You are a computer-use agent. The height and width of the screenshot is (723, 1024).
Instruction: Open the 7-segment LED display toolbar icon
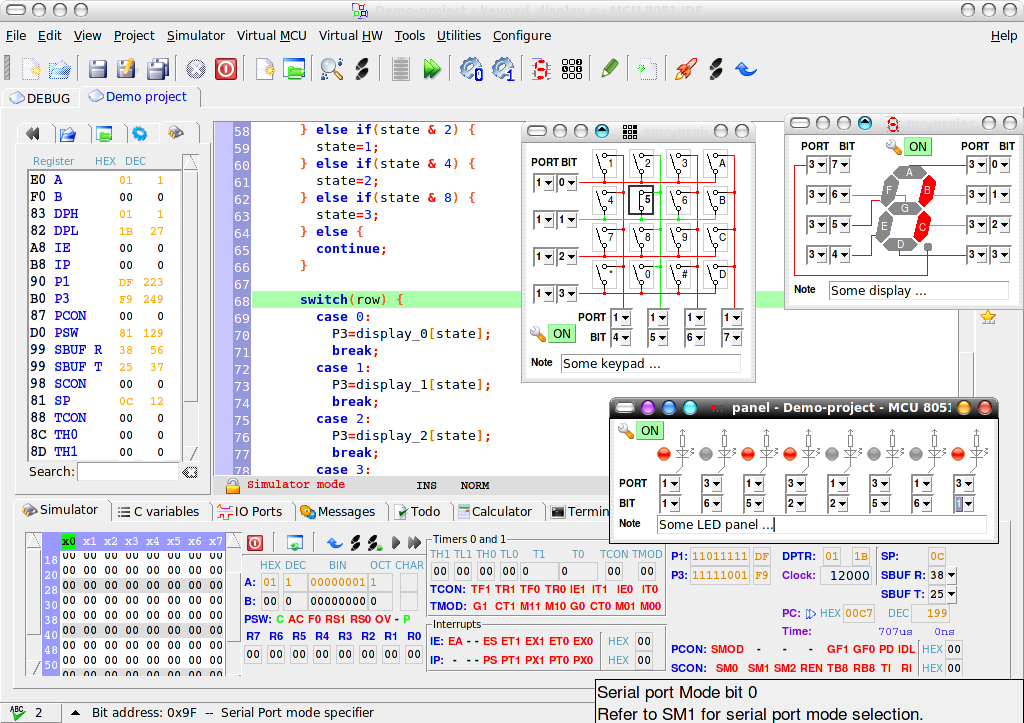[541, 69]
